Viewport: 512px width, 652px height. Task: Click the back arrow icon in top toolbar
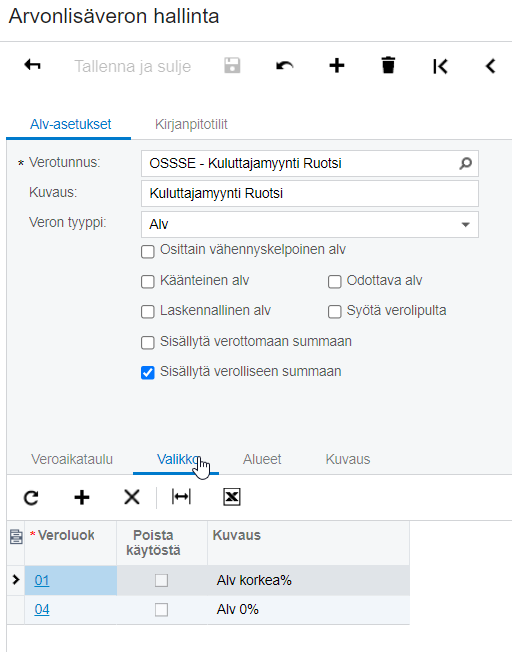[32, 65]
